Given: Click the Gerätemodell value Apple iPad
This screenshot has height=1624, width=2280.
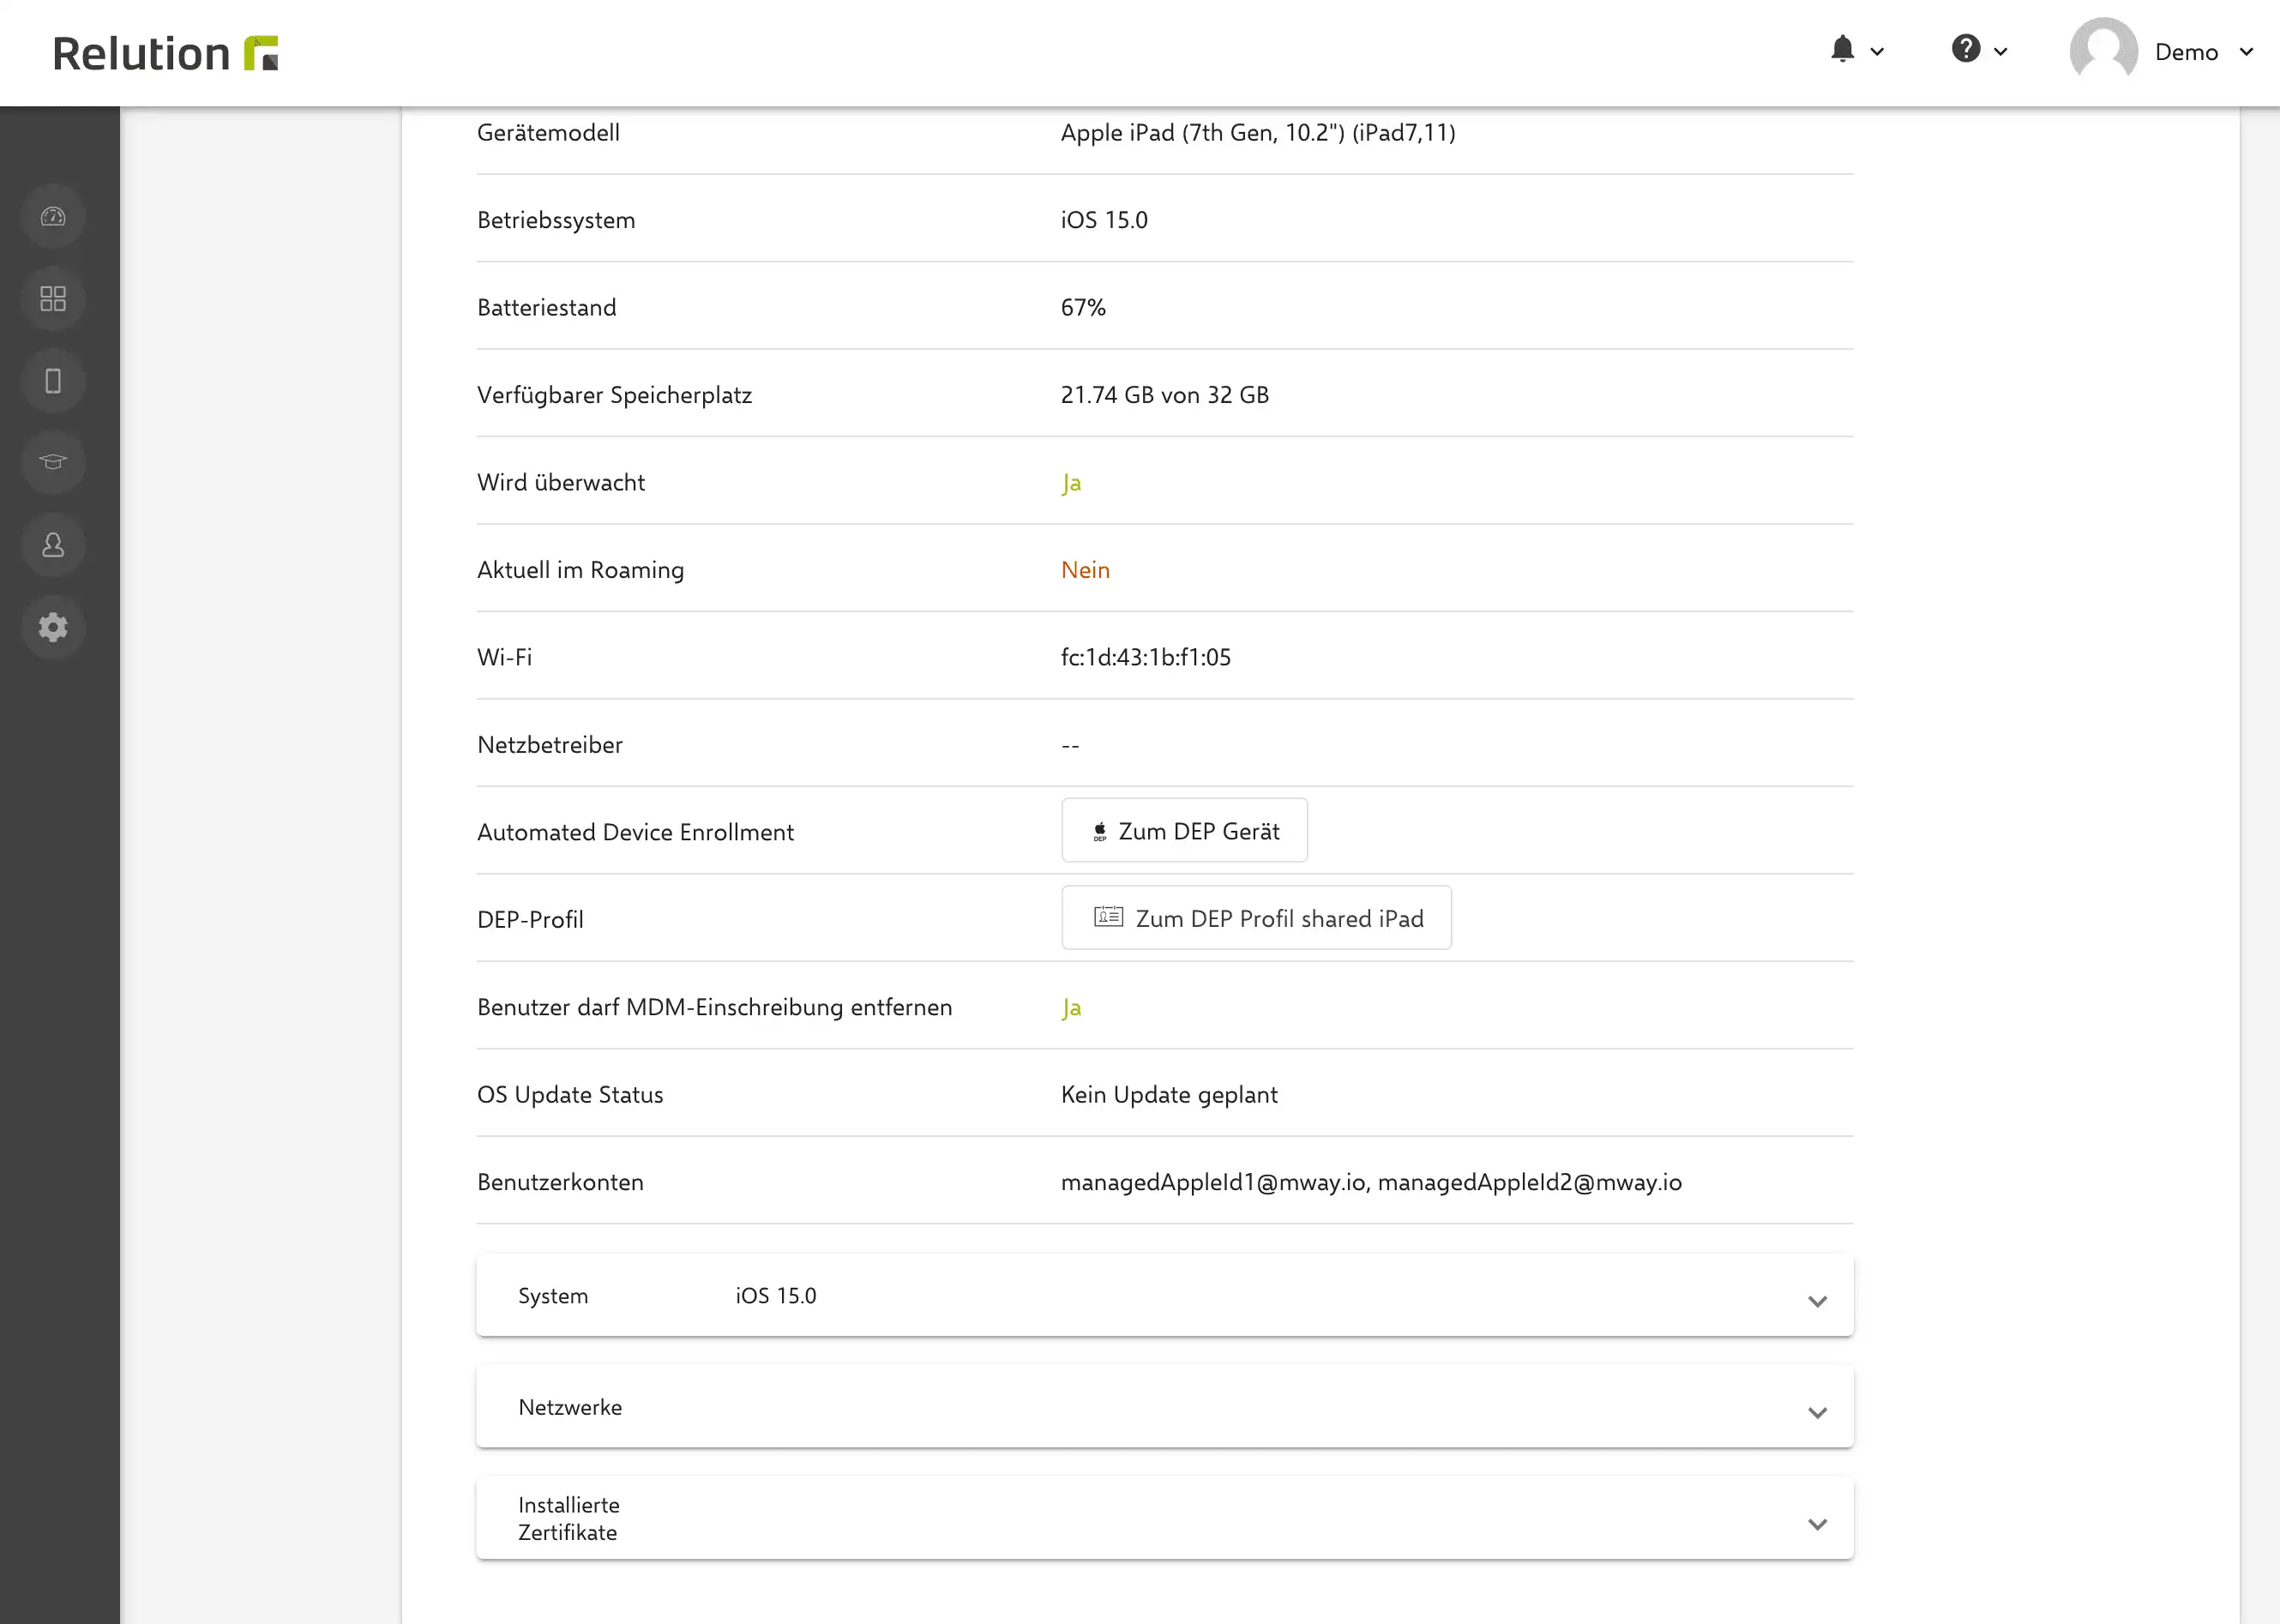Looking at the screenshot, I should (1258, 132).
